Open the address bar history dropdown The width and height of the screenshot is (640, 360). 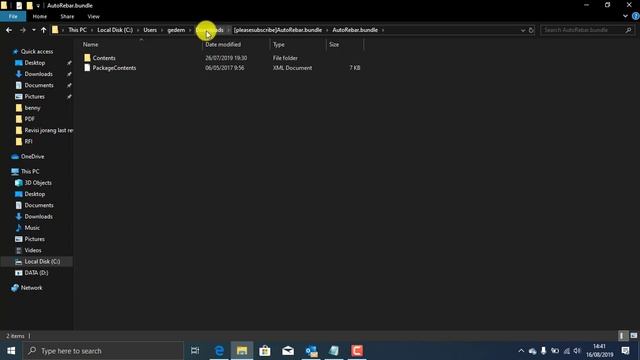click(523, 30)
